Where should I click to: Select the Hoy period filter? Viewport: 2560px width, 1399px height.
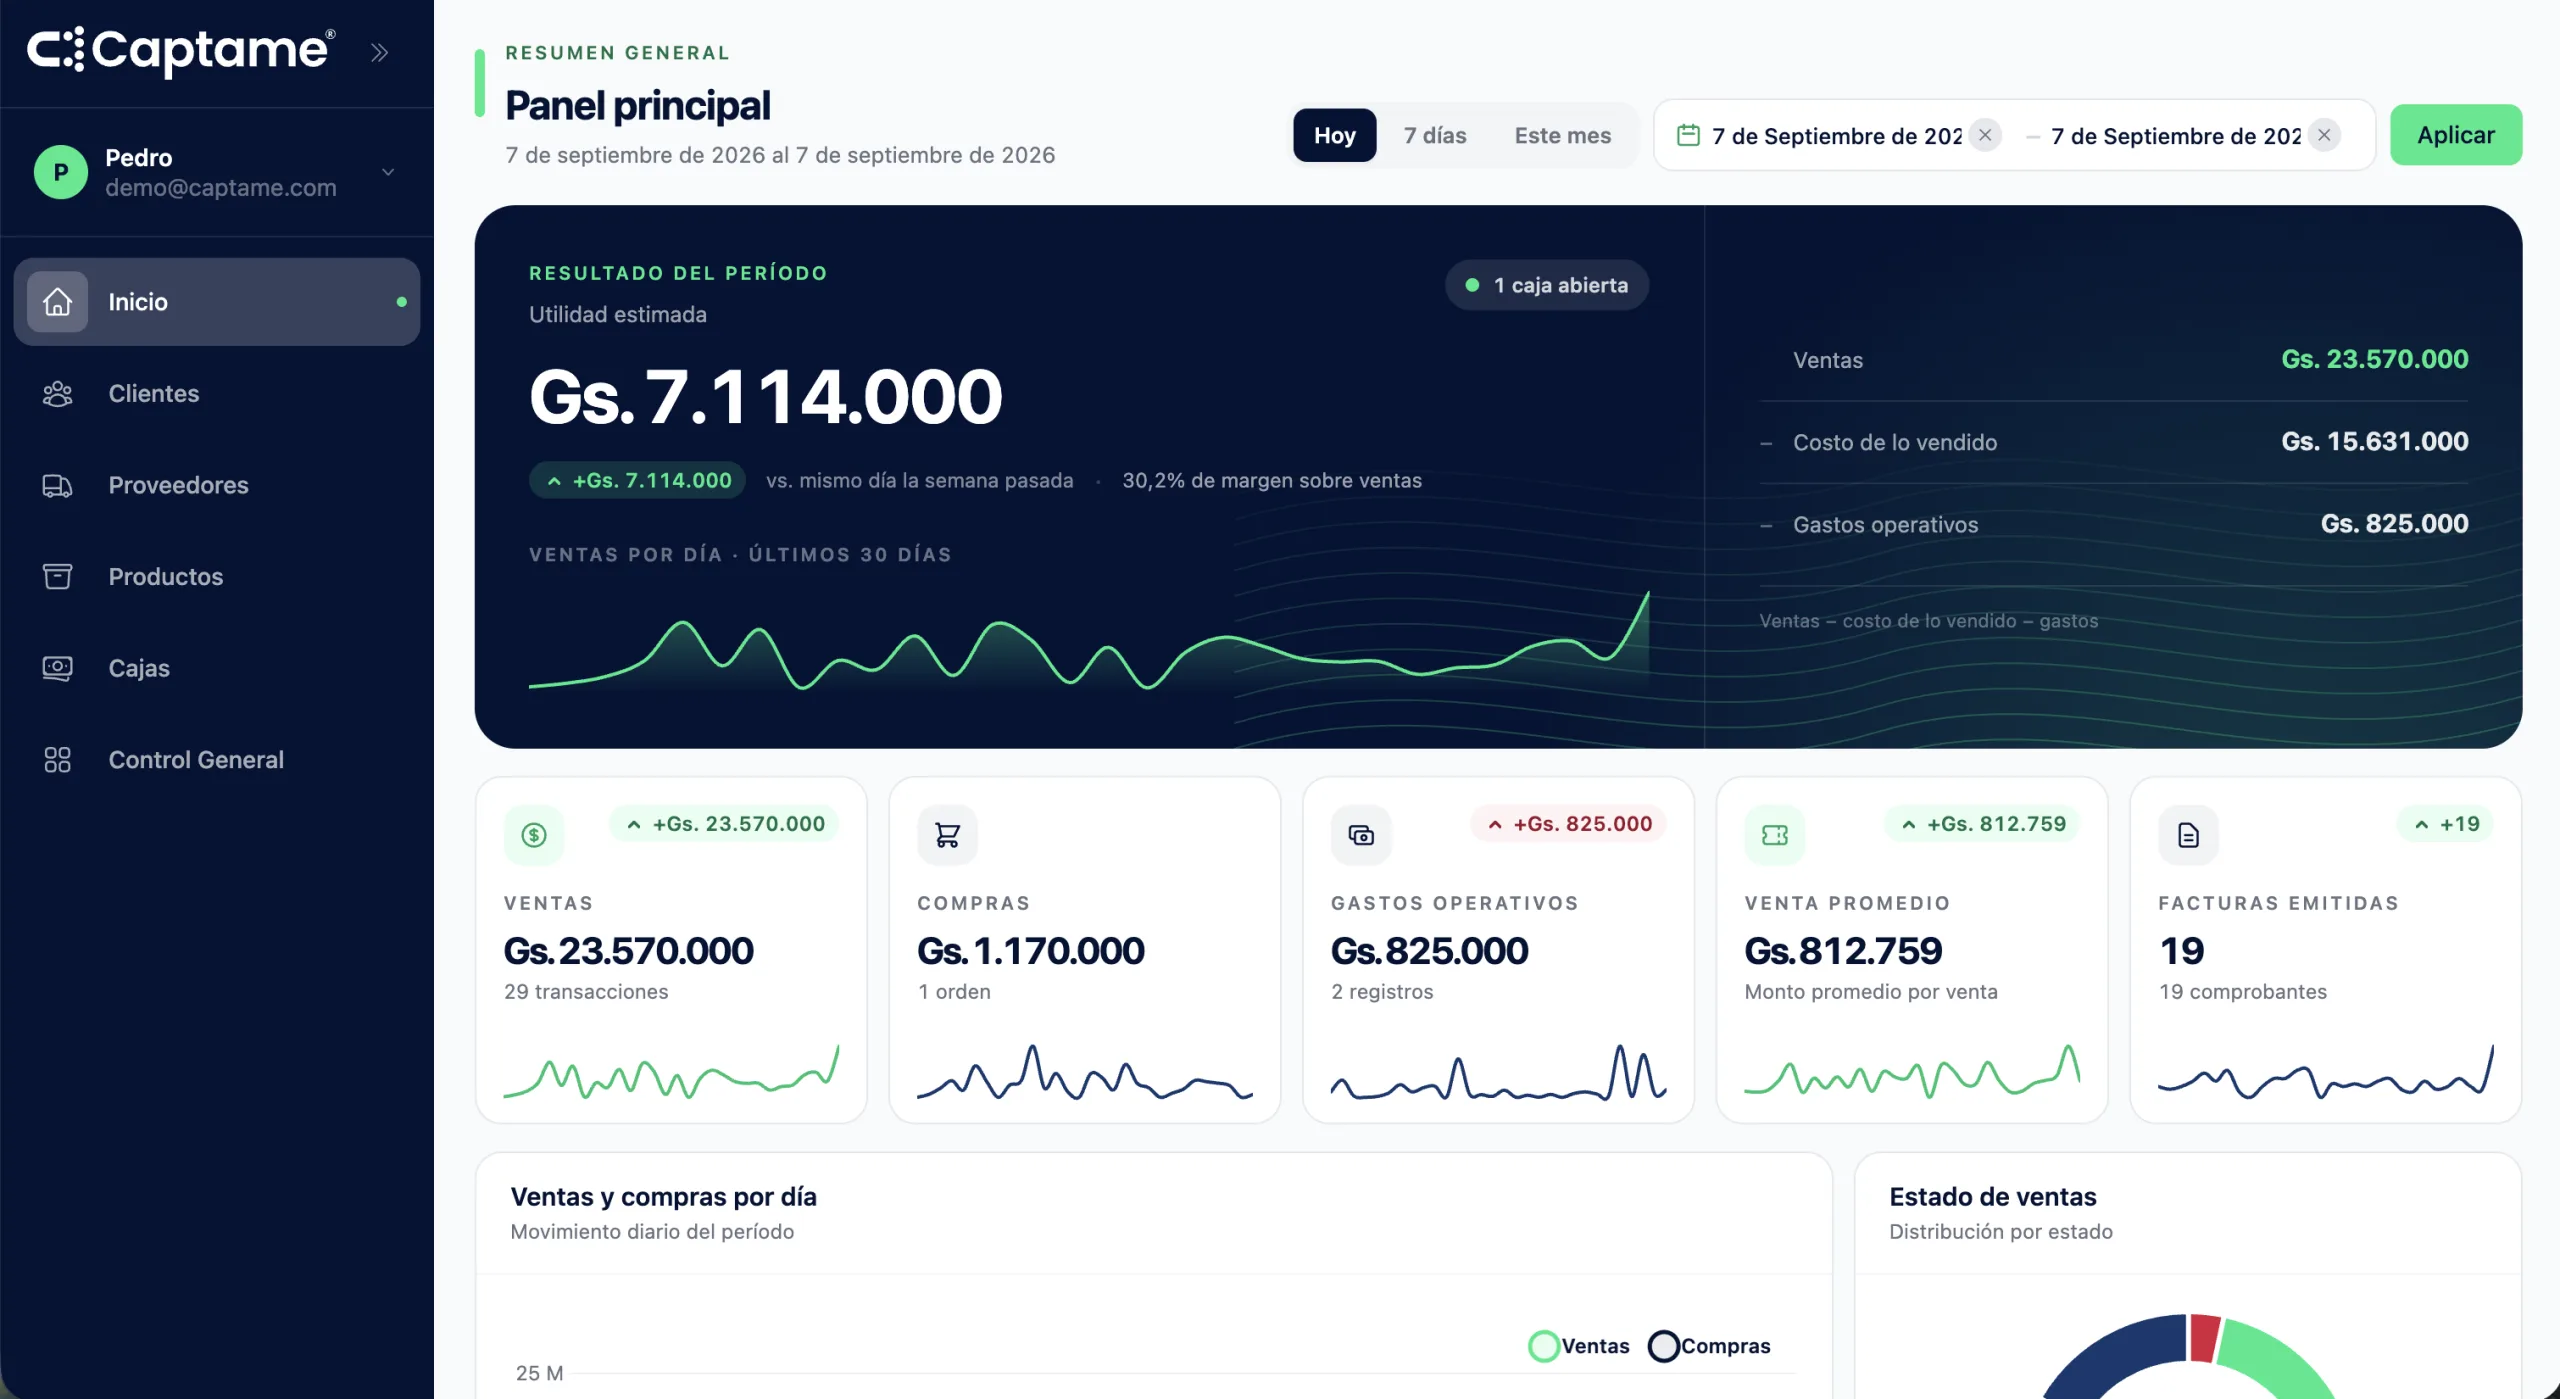pyautogui.click(x=1334, y=135)
